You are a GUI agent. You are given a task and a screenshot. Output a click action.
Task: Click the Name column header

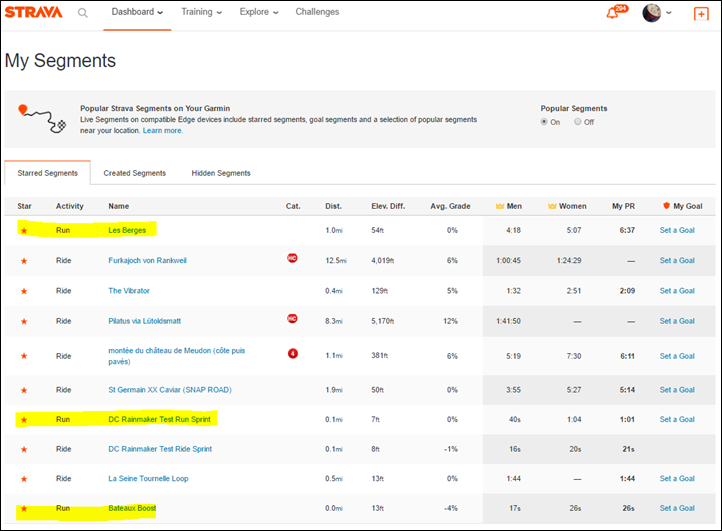118,206
